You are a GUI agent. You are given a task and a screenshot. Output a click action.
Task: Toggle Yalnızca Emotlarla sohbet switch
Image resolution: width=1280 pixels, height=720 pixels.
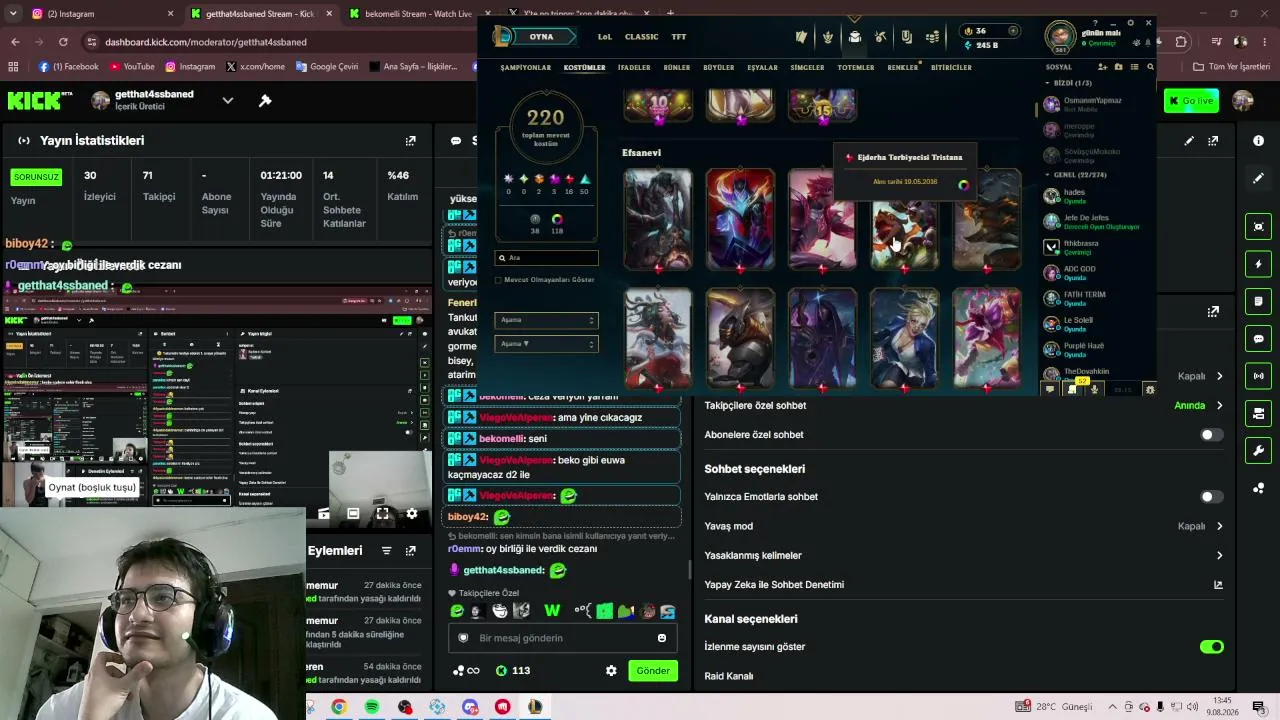click(x=1211, y=497)
